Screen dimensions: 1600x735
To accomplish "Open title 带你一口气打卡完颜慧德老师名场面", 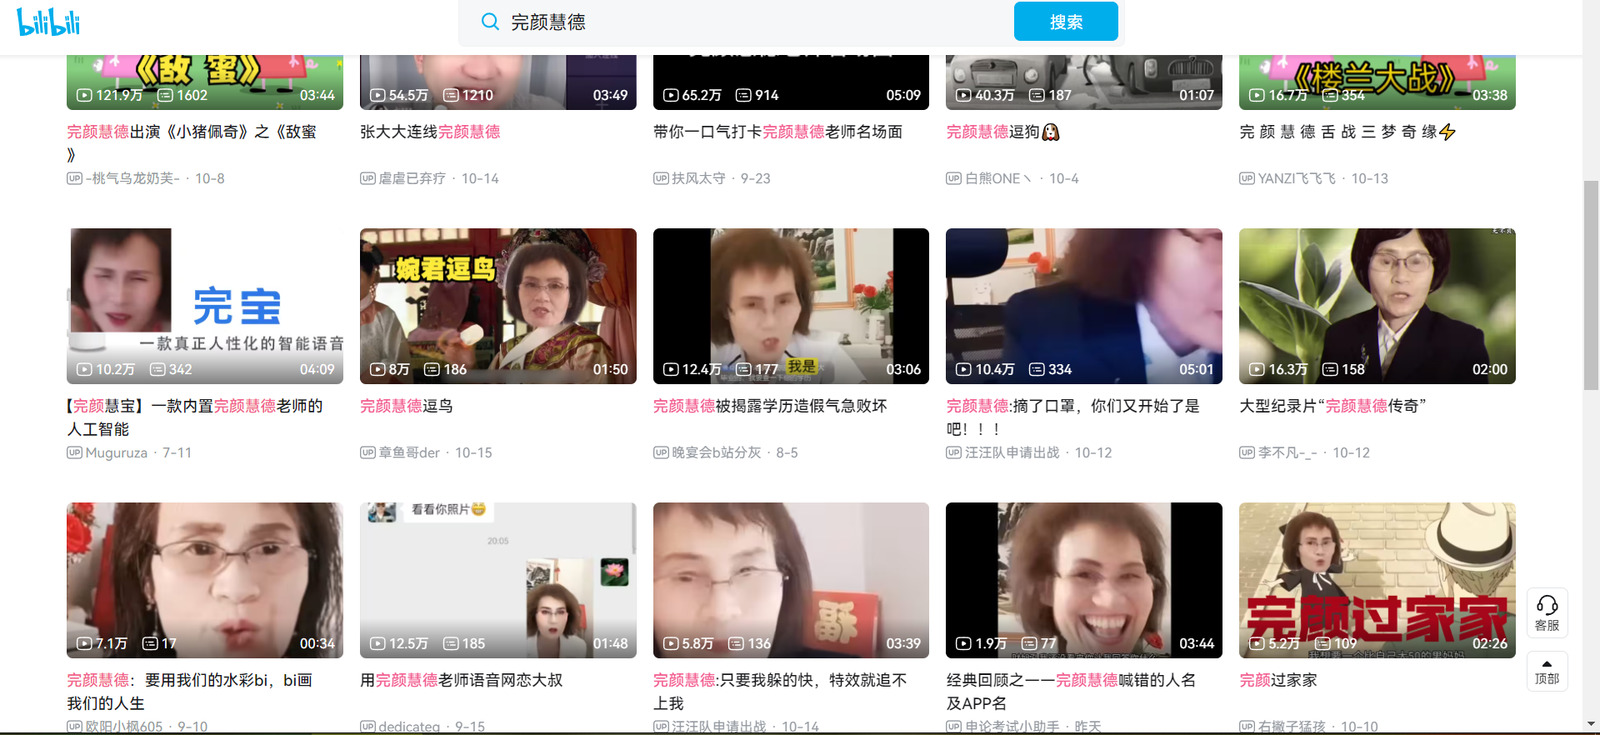I will [778, 132].
